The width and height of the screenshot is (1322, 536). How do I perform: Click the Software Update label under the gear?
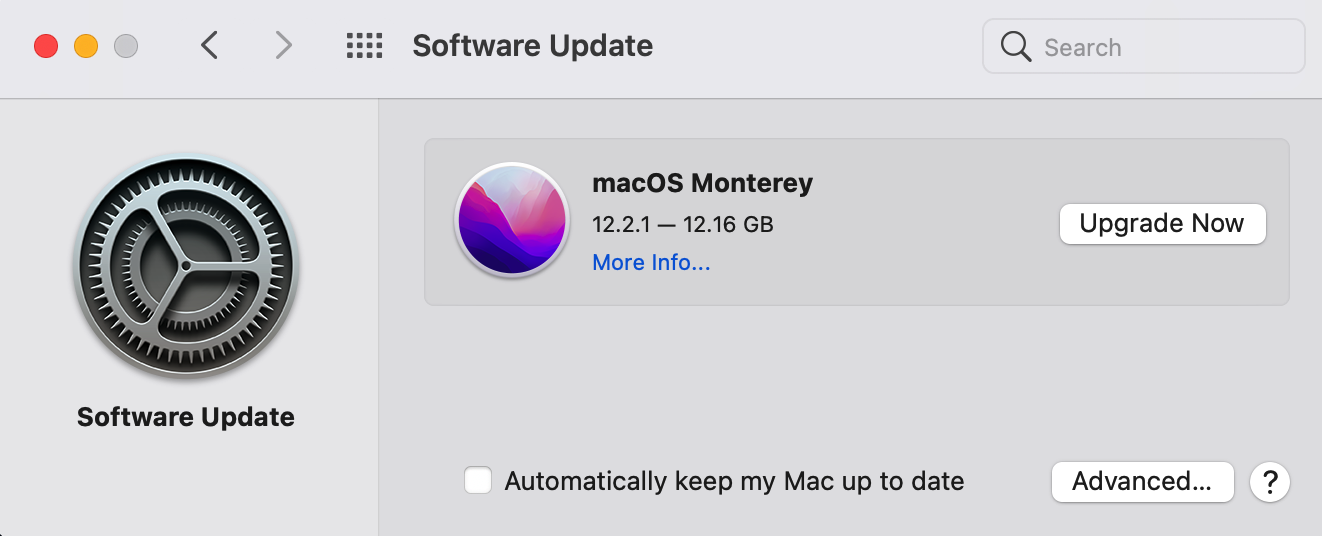186,417
